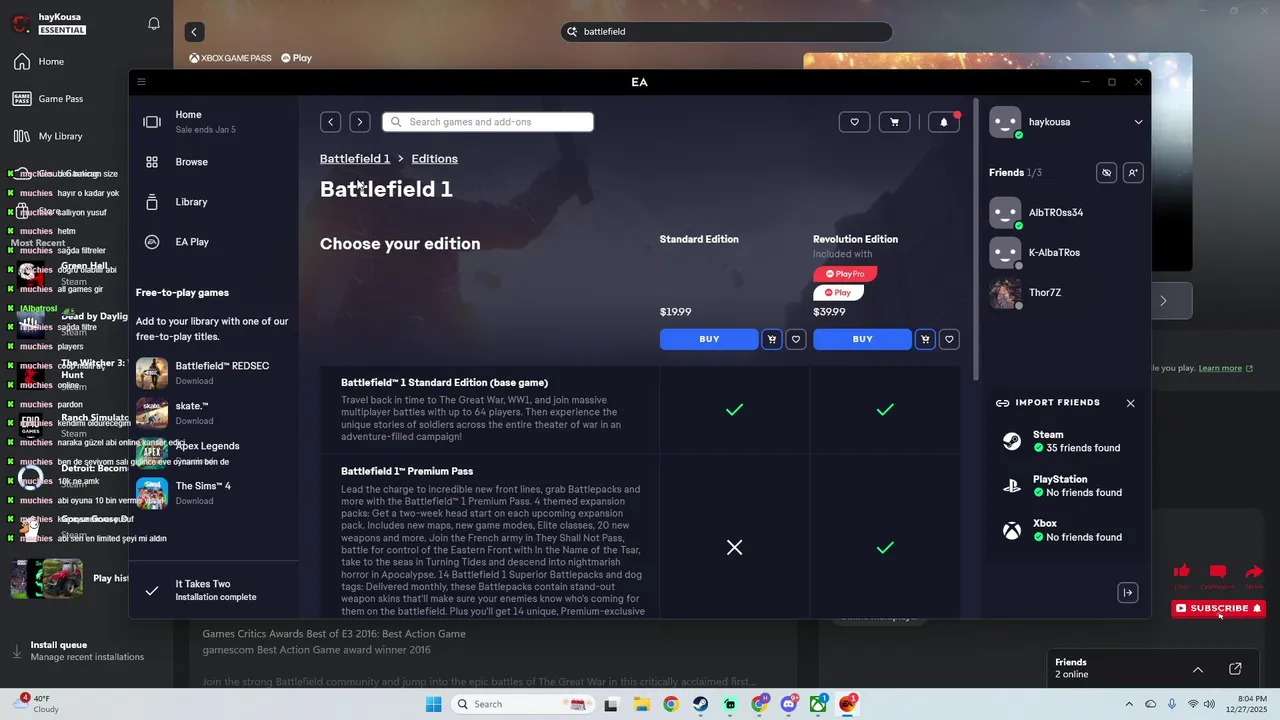Click the EA scrollbar

pos(975,238)
